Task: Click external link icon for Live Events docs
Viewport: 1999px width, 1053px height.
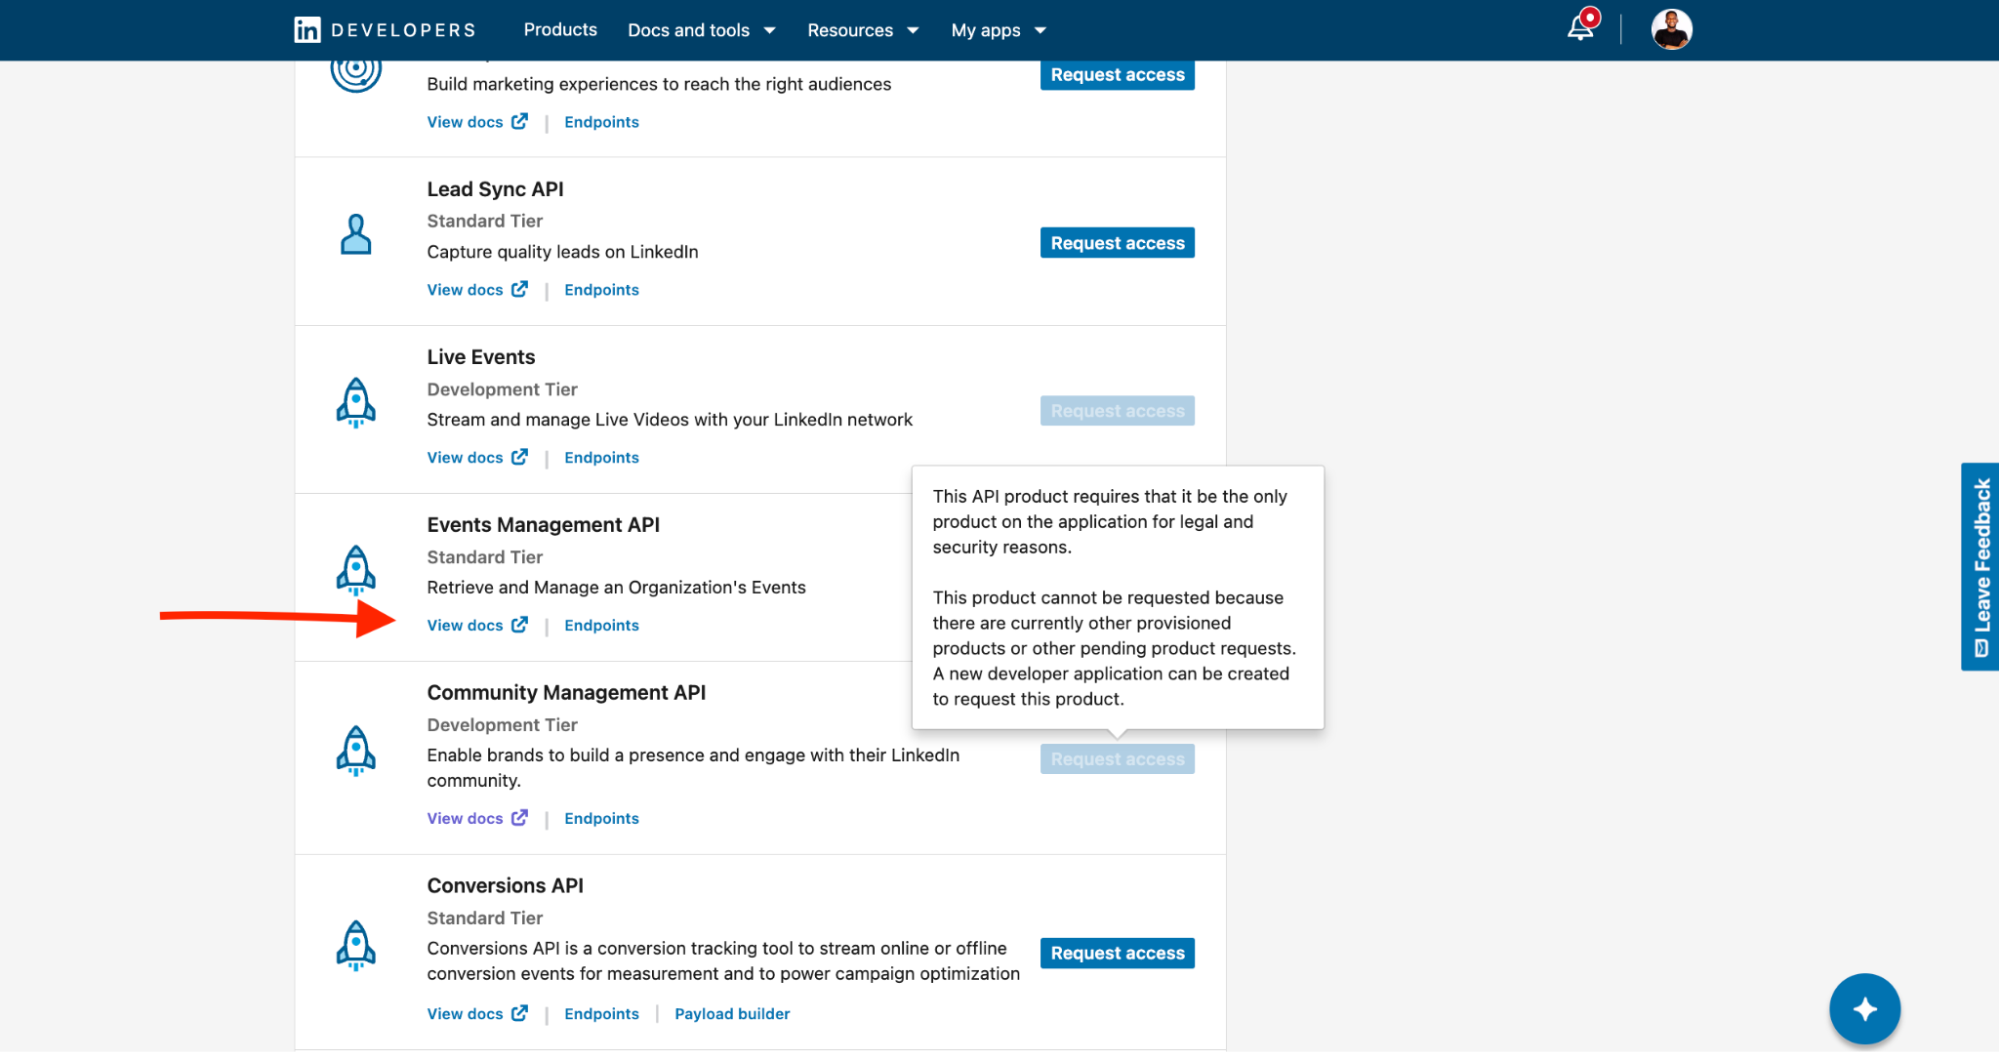Action: [519, 457]
